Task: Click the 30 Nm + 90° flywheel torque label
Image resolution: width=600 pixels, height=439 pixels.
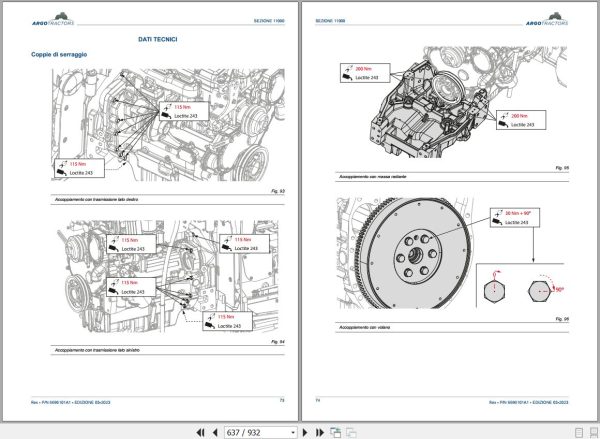Action: pos(518,213)
